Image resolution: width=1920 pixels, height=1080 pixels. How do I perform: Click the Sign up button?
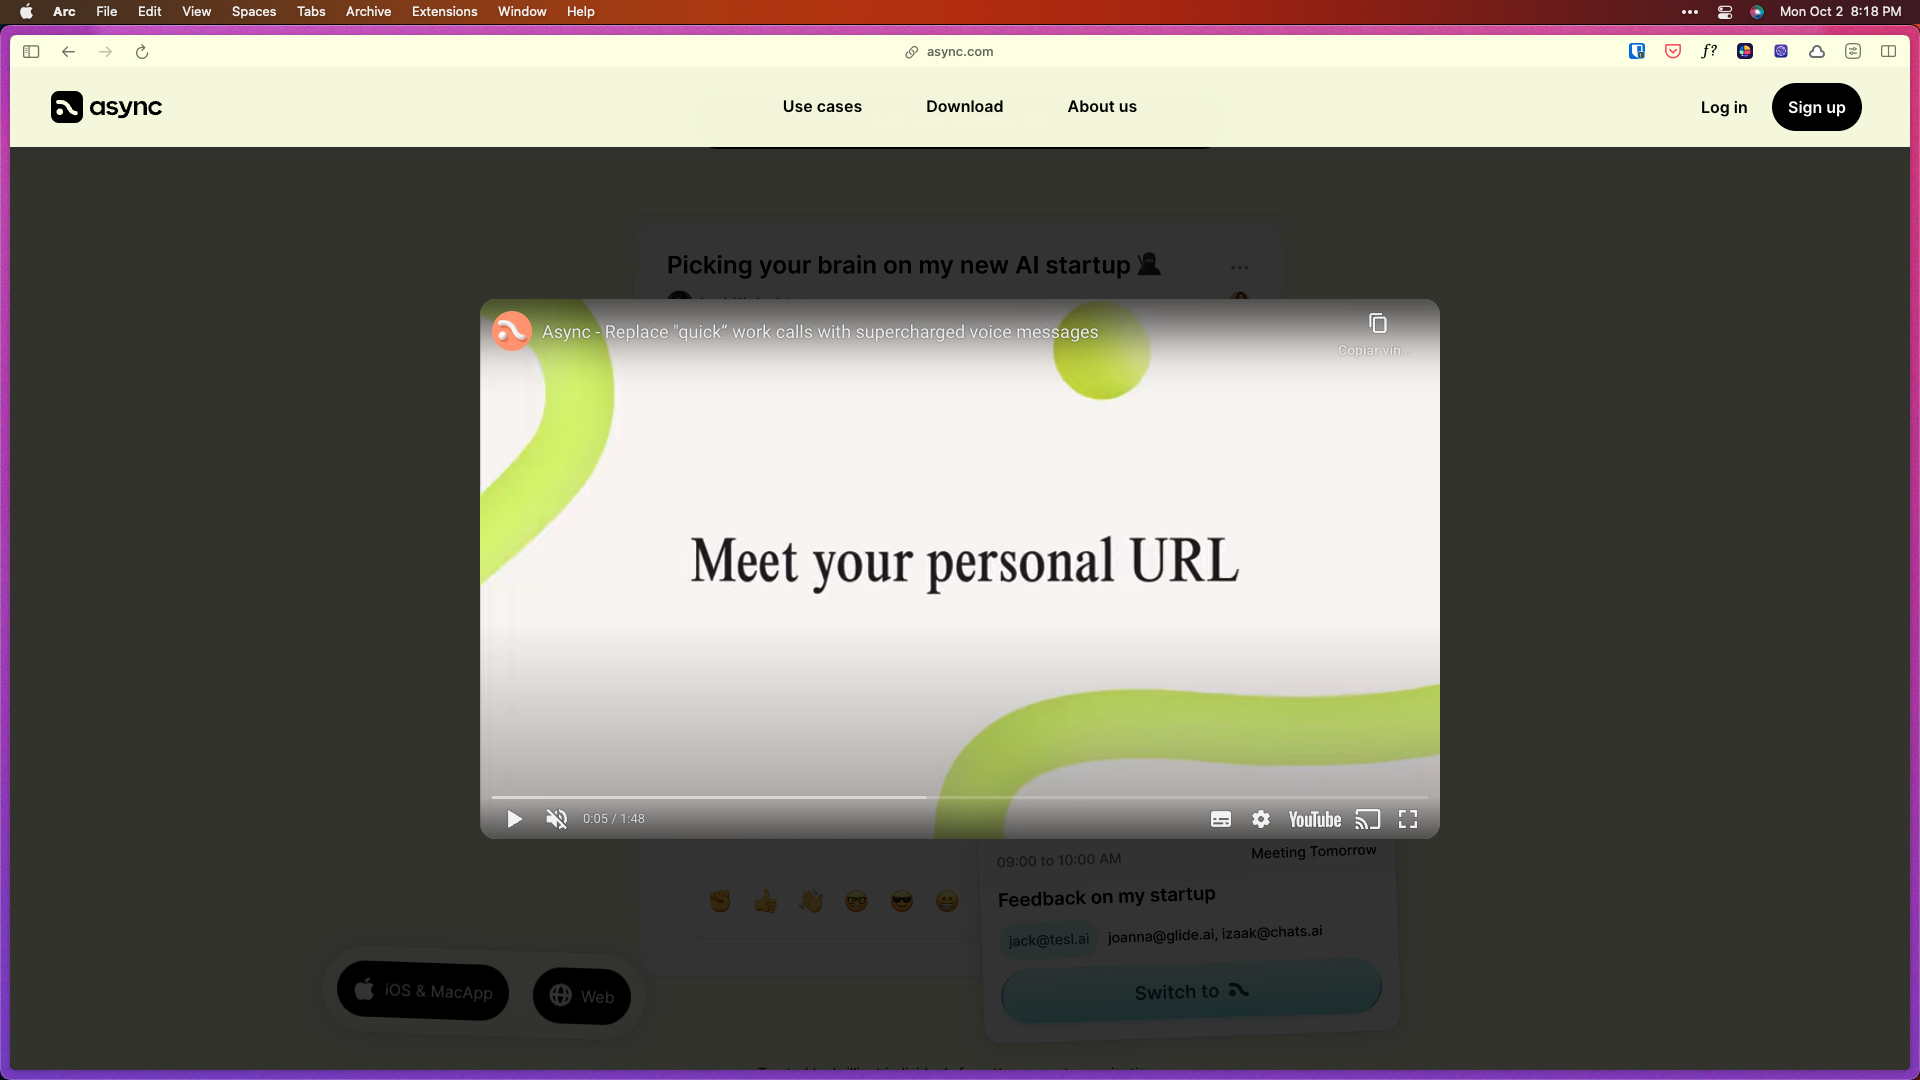[x=1817, y=107]
